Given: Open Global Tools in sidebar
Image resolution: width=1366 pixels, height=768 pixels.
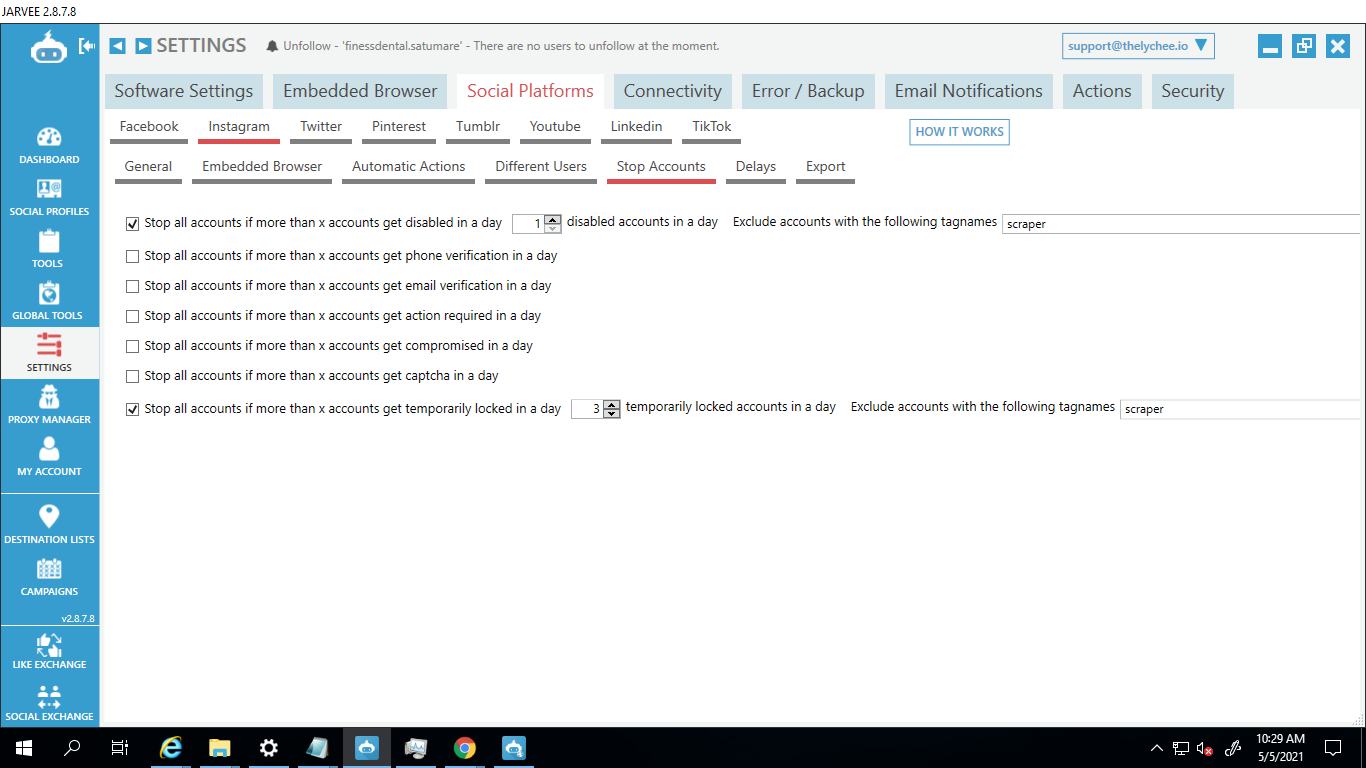Looking at the screenshot, I should point(49,301).
